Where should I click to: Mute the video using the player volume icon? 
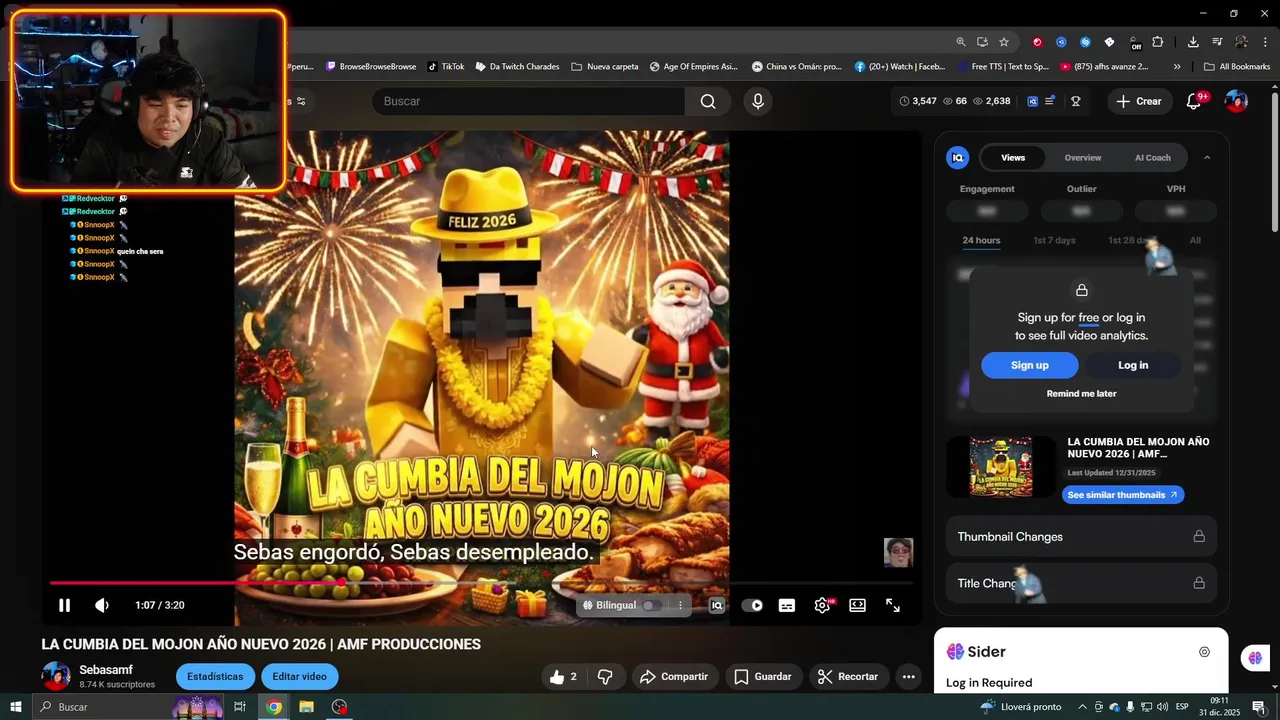(101, 605)
